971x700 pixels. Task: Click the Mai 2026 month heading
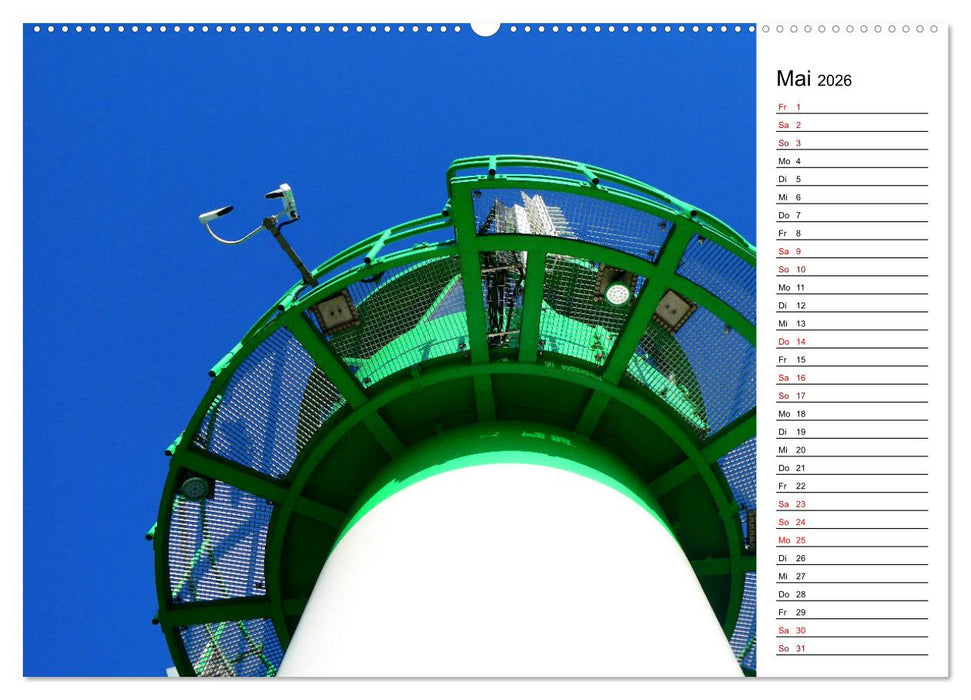[812, 80]
